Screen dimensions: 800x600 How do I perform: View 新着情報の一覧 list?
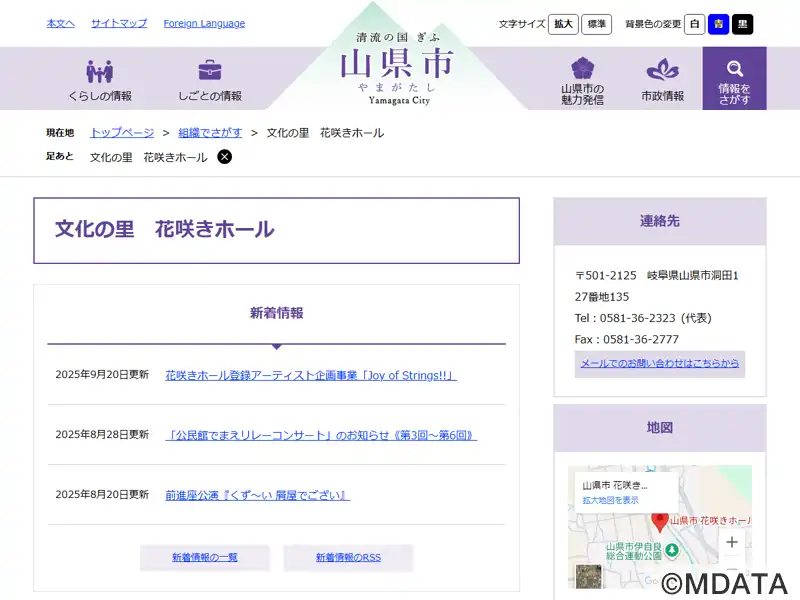click(204, 557)
